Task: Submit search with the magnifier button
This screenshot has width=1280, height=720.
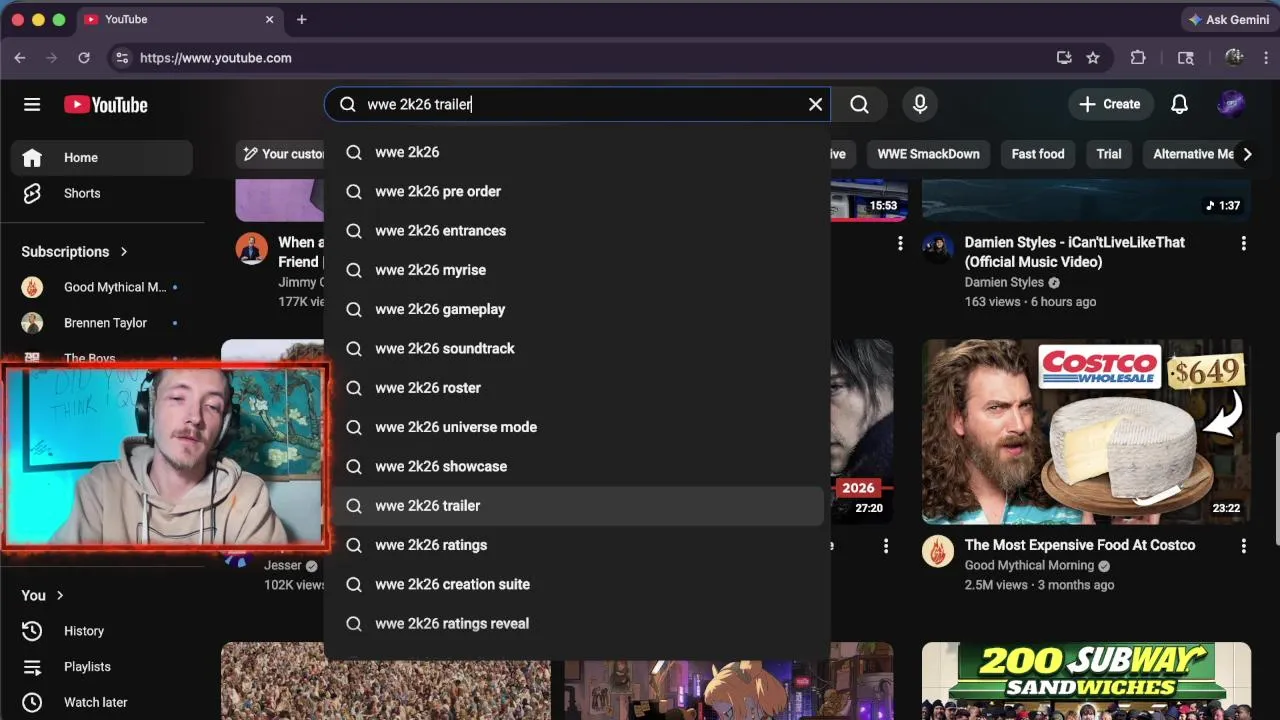Action: (x=859, y=104)
